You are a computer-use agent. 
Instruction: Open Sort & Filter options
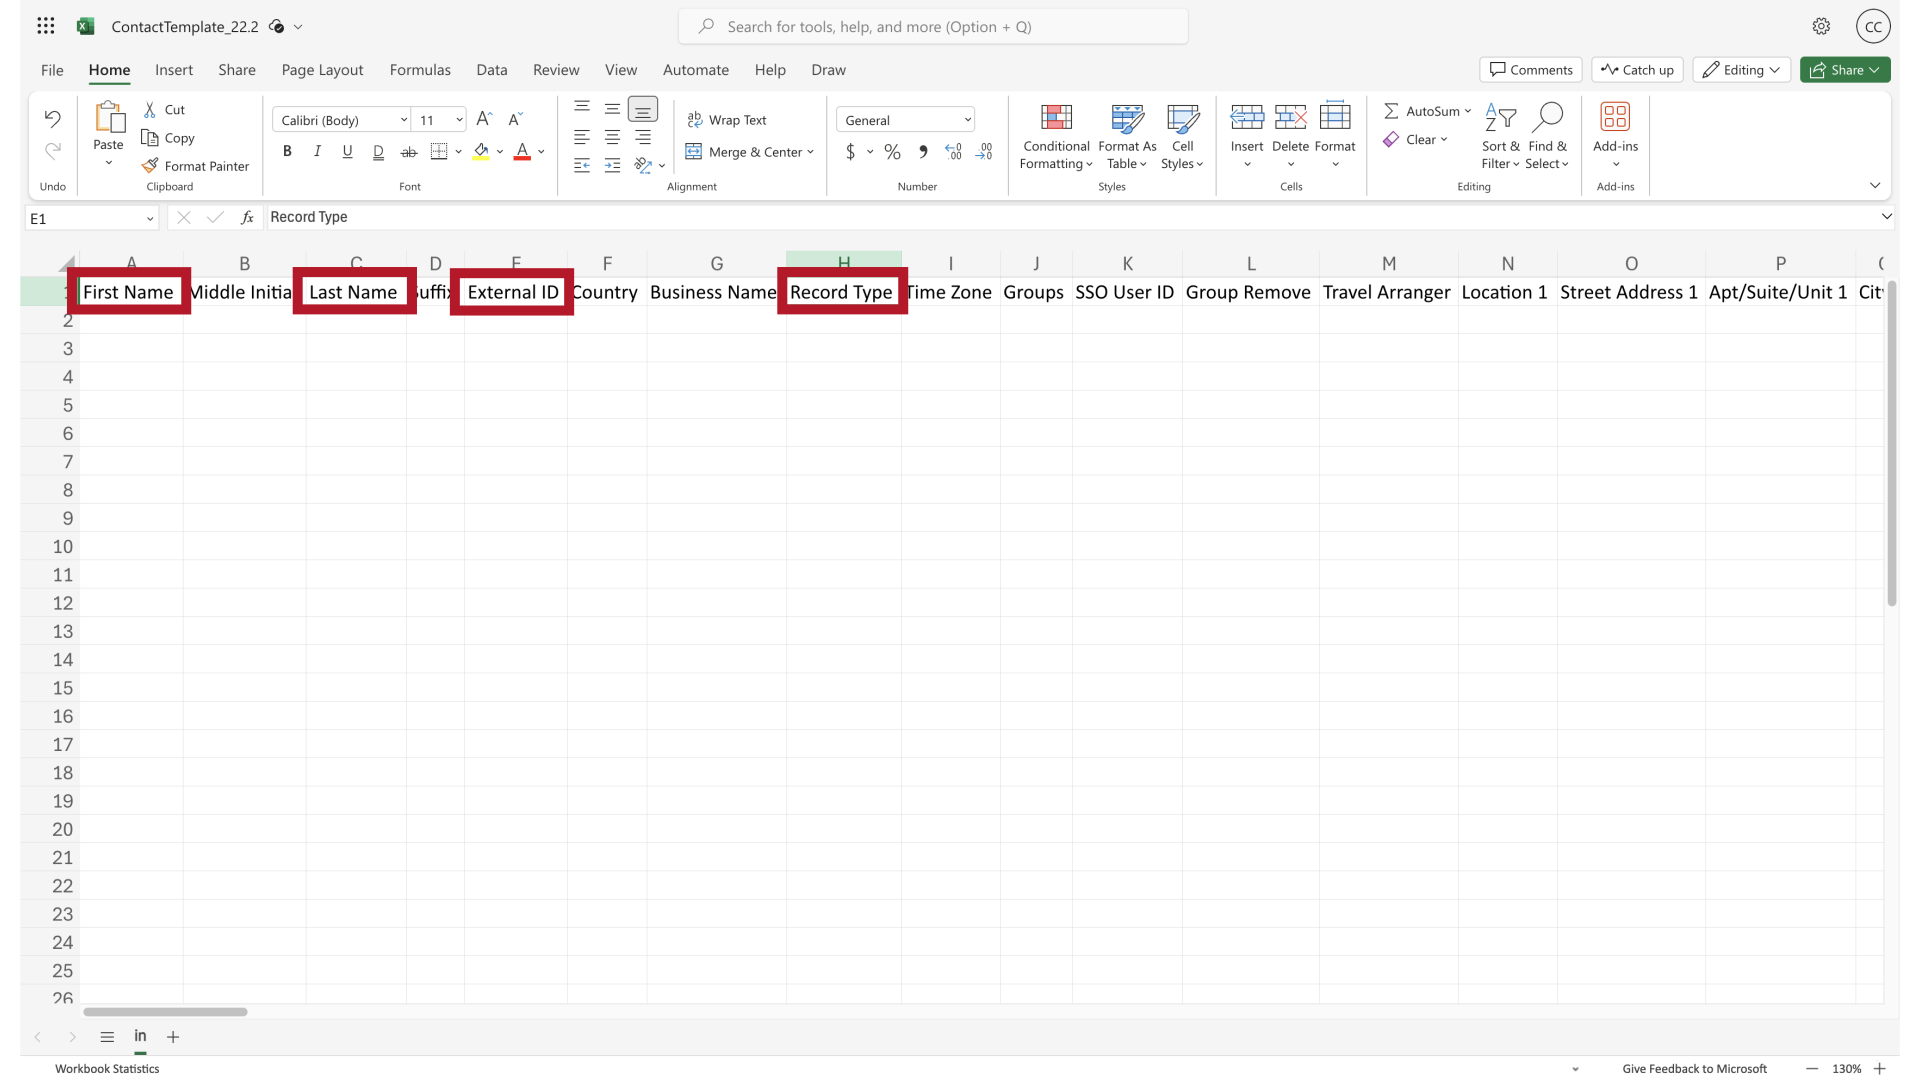click(1500, 137)
